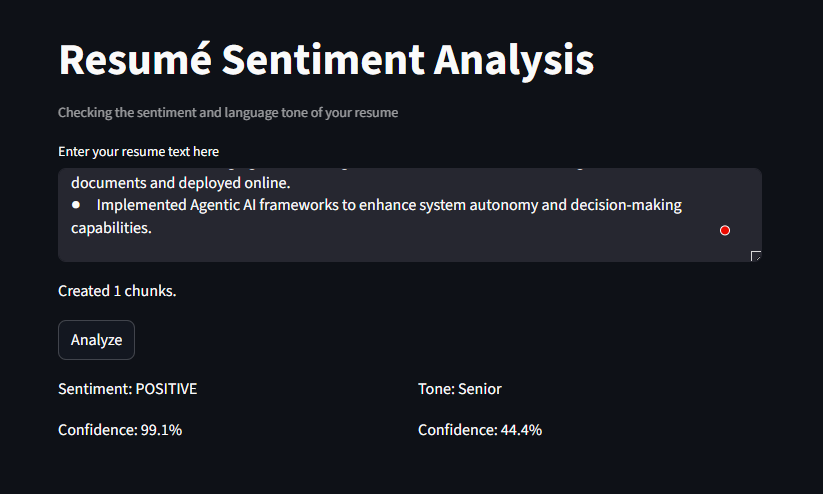Image resolution: width=823 pixels, height=494 pixels.
Task: Click the red dot icon in textarea
Action: (725, 230)
